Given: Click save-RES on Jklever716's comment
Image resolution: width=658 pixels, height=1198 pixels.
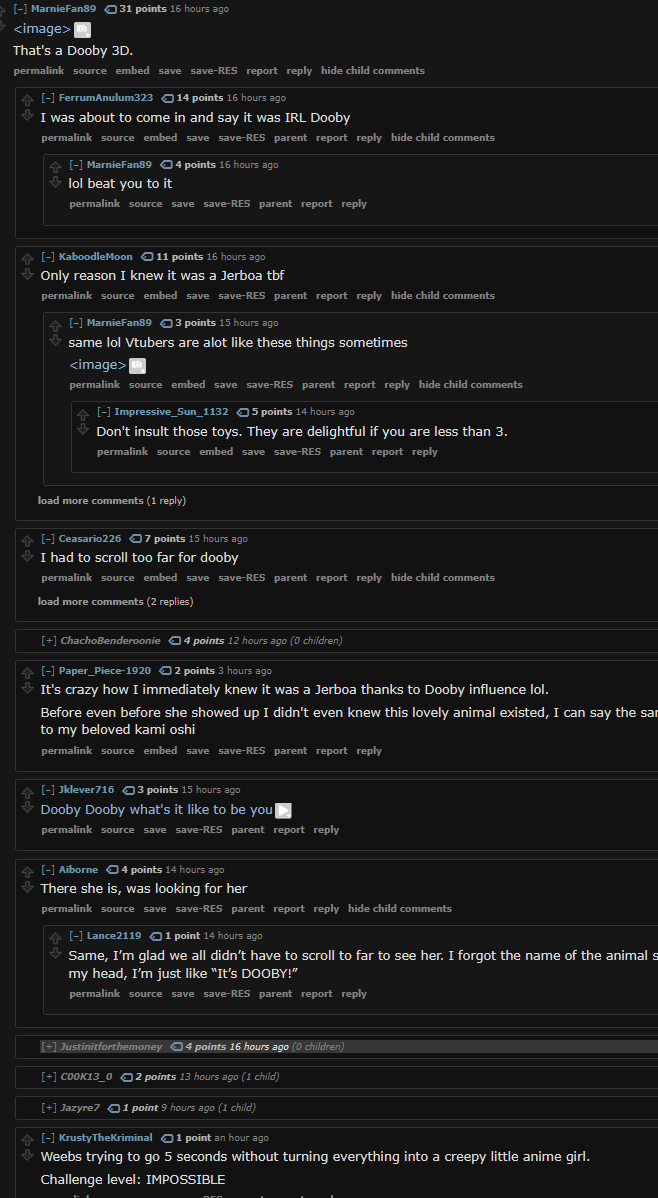Looking at the screenshot, I should pos(199,830).
